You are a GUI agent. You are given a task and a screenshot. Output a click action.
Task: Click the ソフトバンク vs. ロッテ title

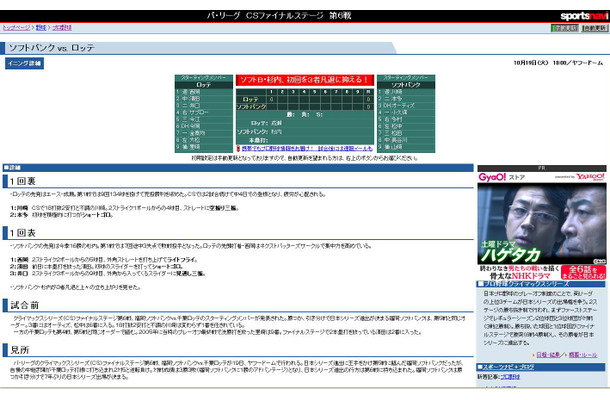click(52, 48)
